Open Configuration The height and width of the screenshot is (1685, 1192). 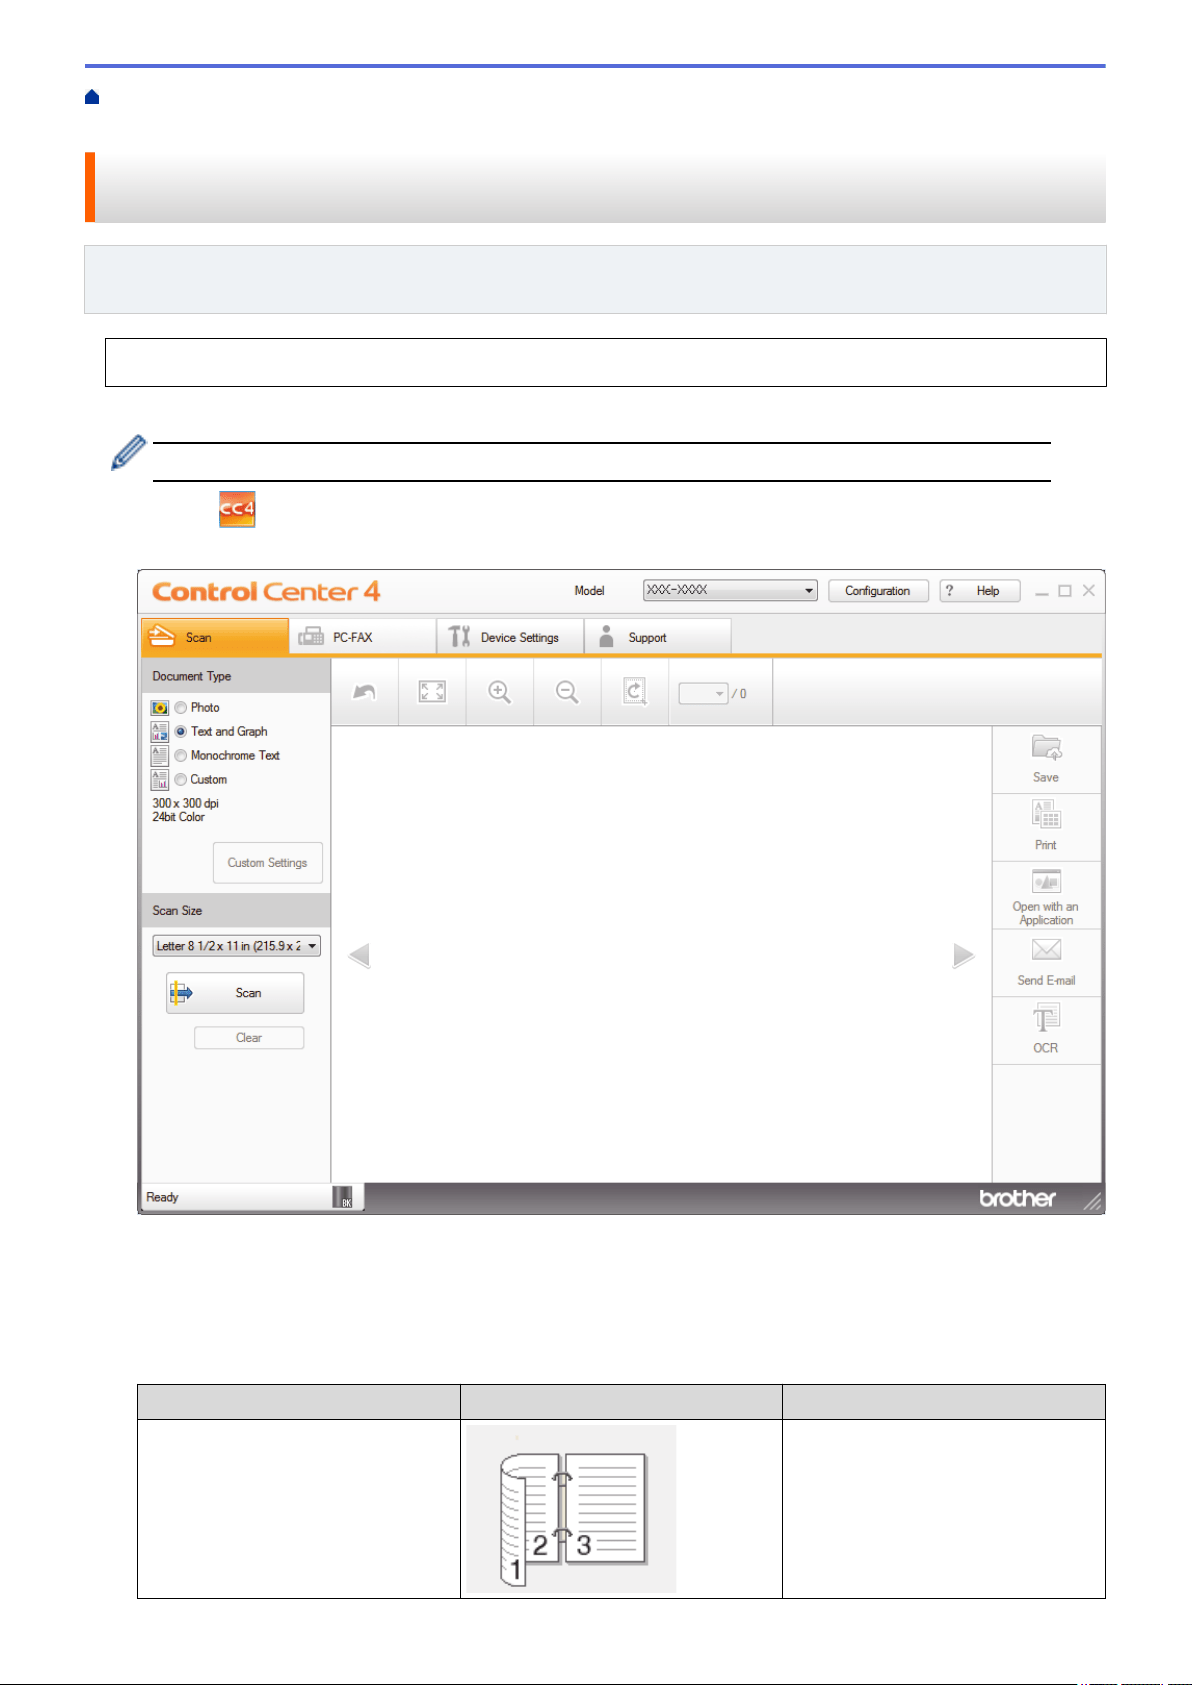[878, 591]
